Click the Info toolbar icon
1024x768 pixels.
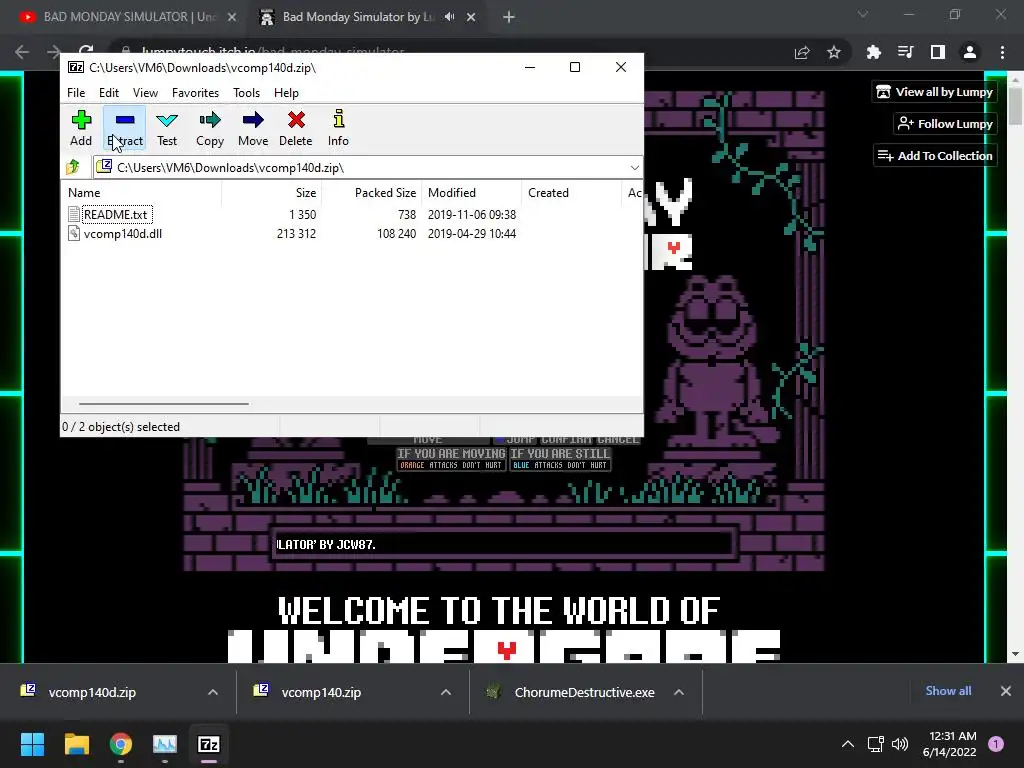pyautogui.click(x=338, y=128)
